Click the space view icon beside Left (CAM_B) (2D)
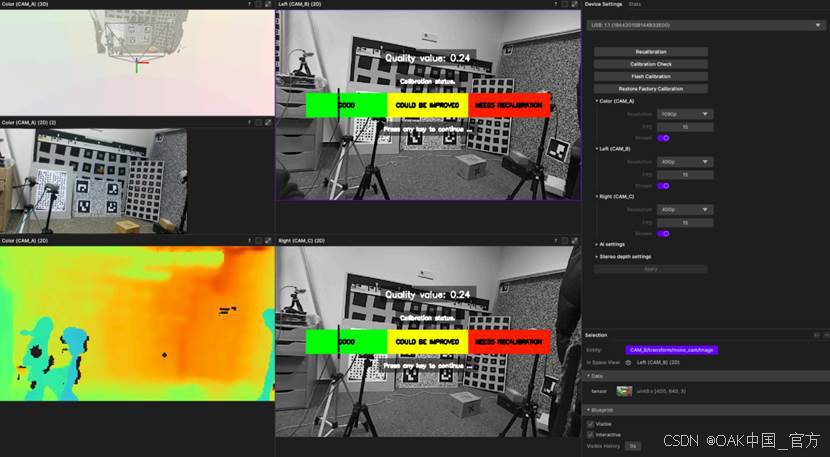The width and height of the screenshot is (830, 457). (x=628, y=363)
